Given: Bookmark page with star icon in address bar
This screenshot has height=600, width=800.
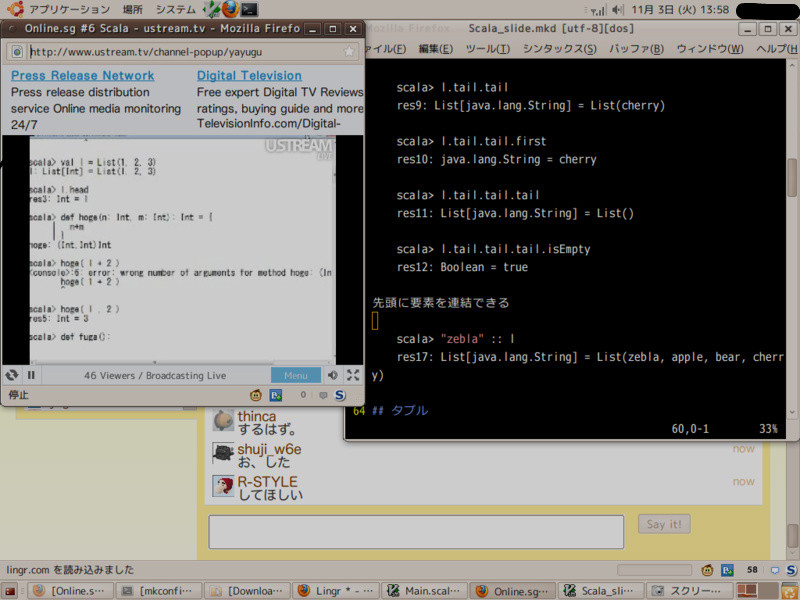Looking at the screenshot, I should pyautogui.click(x=349, y=52).
